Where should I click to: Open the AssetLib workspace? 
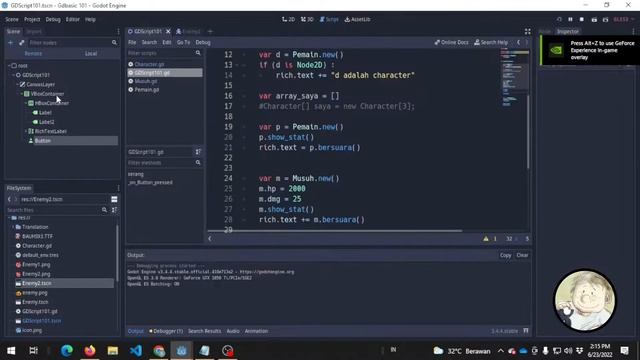tap(358, 19)
